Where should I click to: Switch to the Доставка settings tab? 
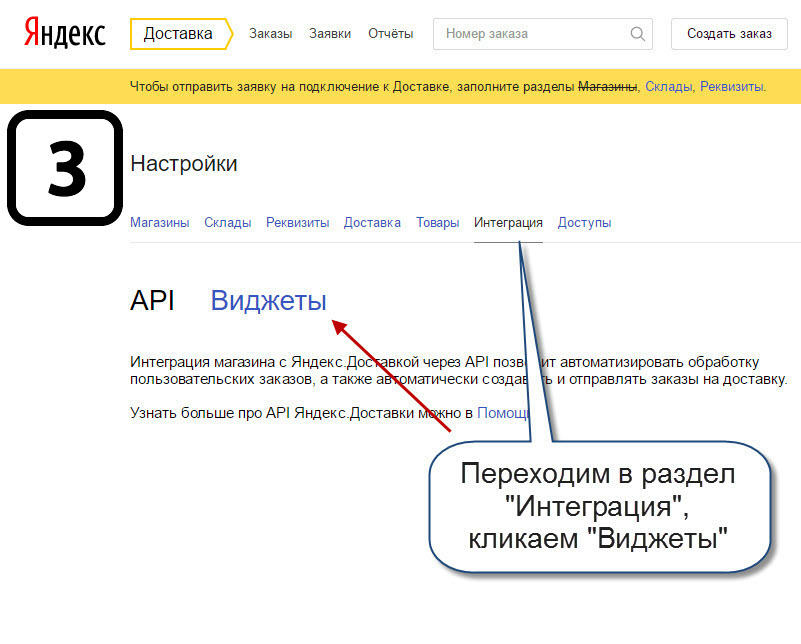pos(372,223)
